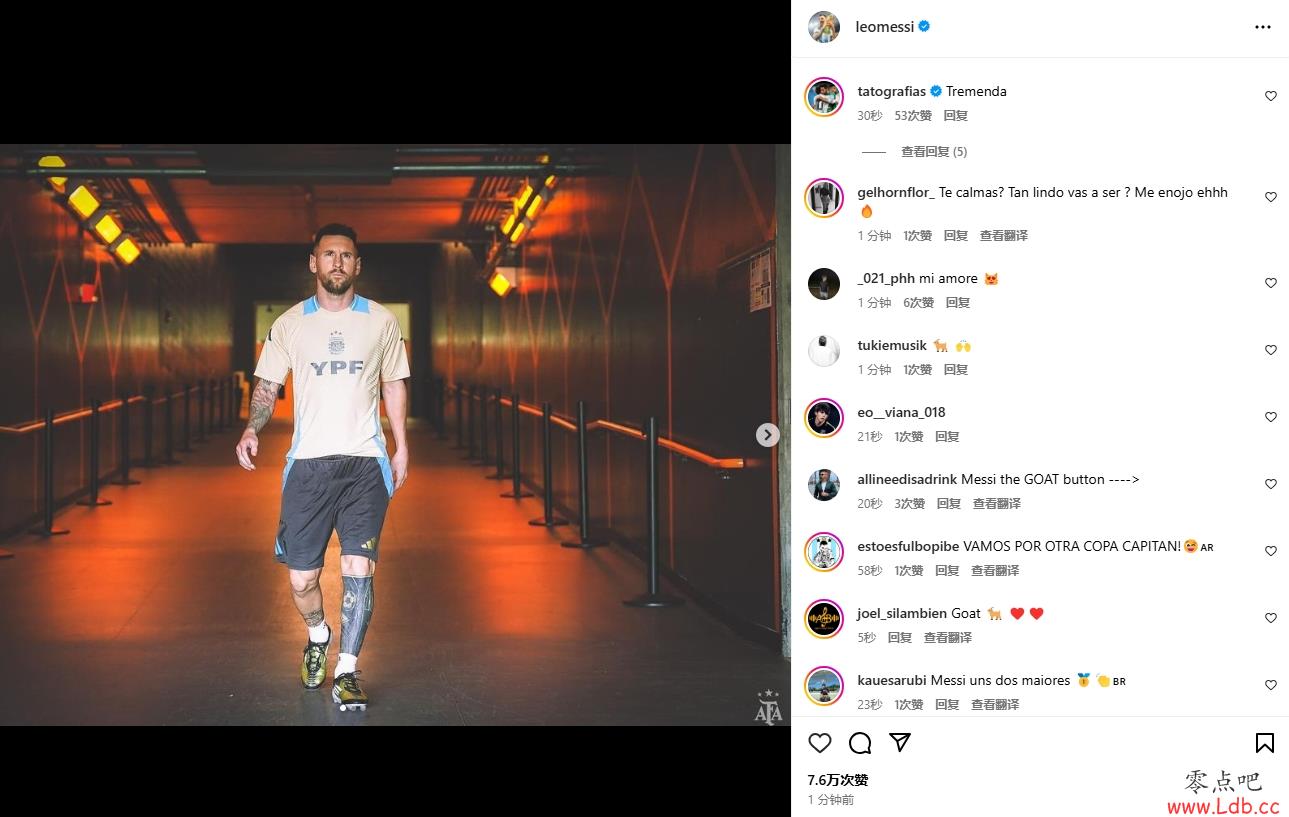Screen dimensions: 1289x817
Task: Open the comment bubble icon
Action: point(860,743)
